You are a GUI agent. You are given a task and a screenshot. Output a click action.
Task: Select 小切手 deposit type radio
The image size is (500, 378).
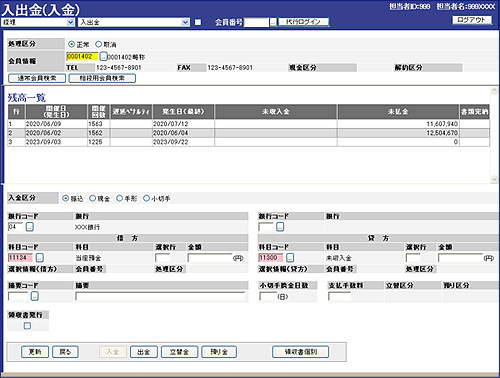(146, 198)
